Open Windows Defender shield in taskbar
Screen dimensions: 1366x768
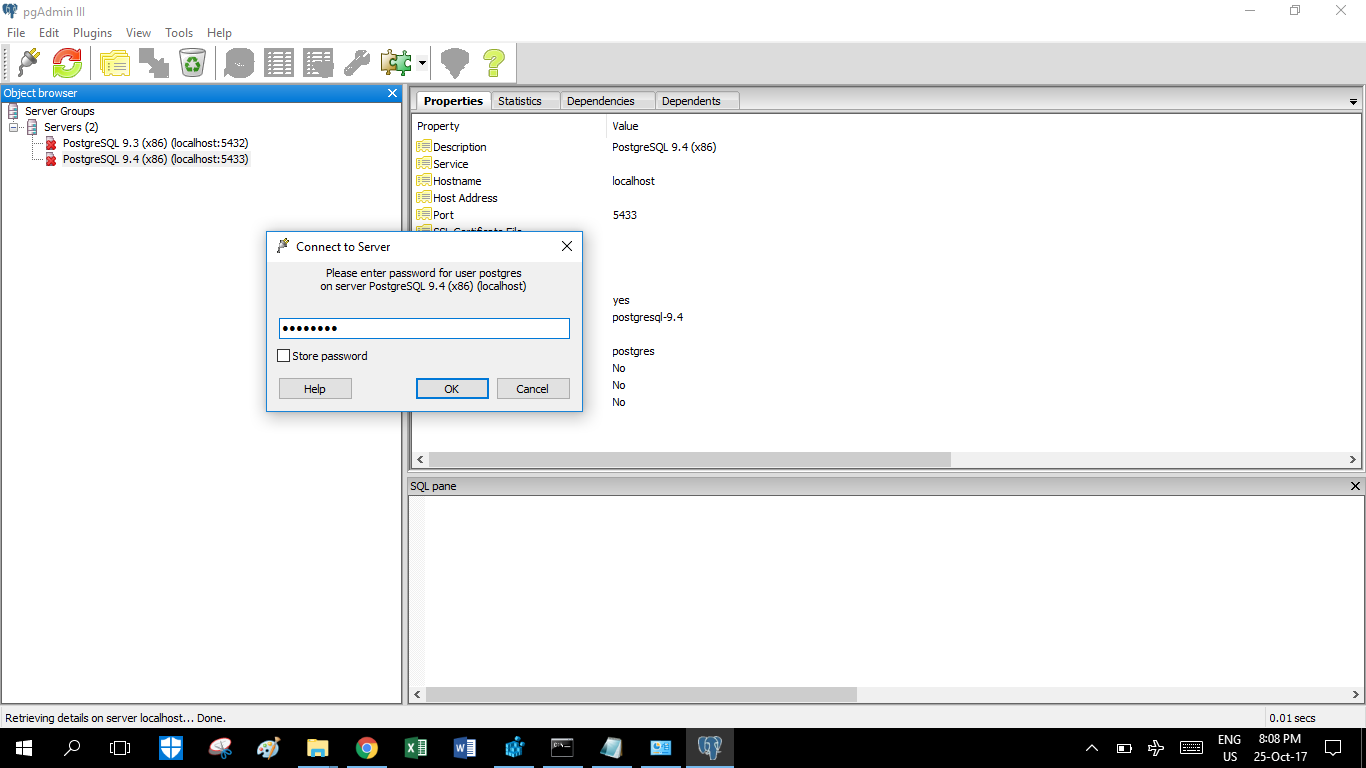171,747
